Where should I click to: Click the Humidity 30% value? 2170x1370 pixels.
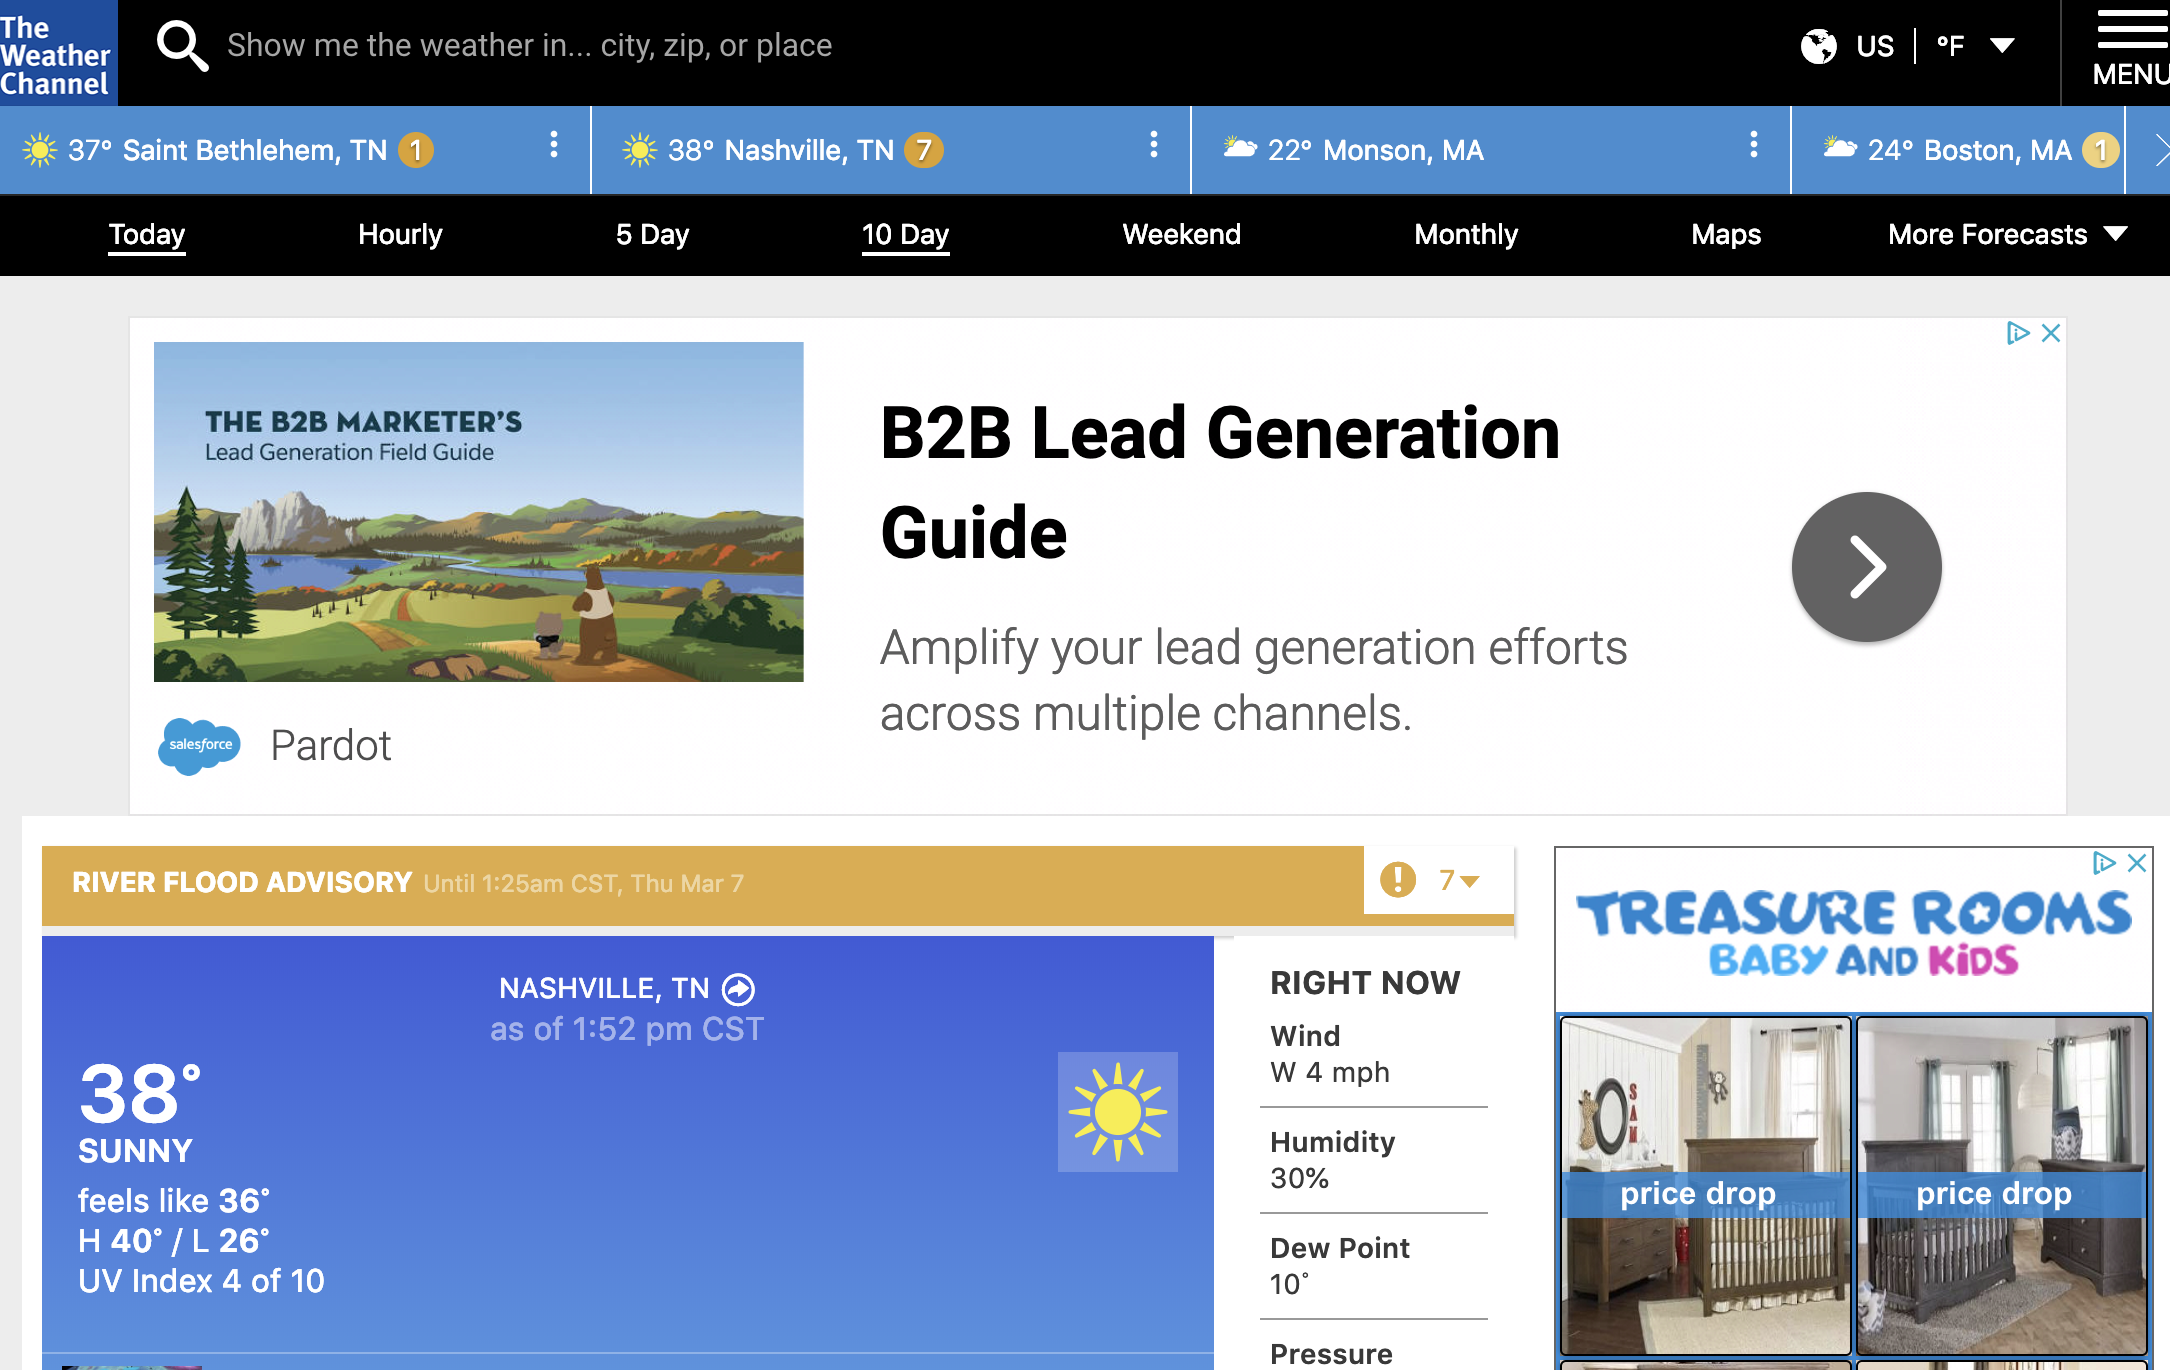(x=1300, y=1178)
